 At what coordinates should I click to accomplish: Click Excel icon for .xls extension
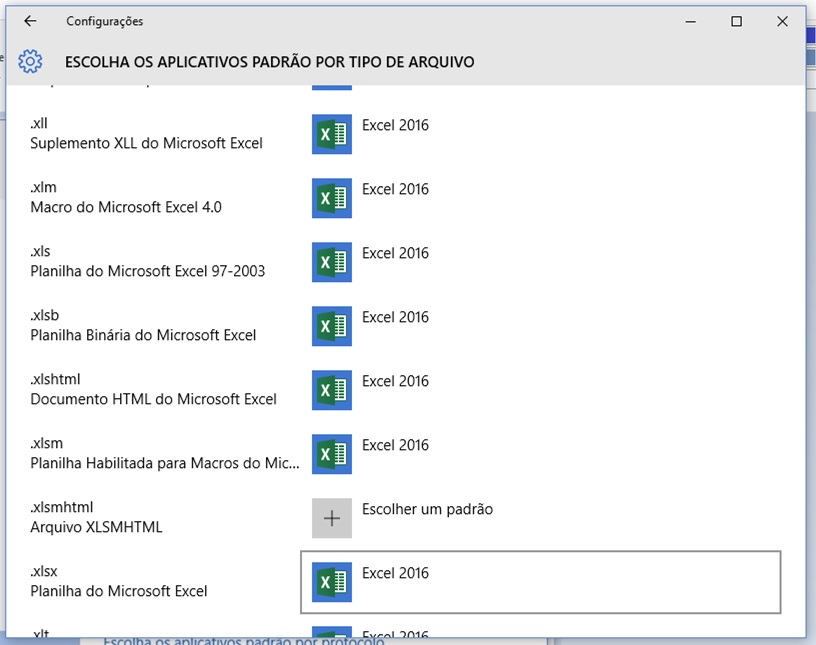click(332, 262)
